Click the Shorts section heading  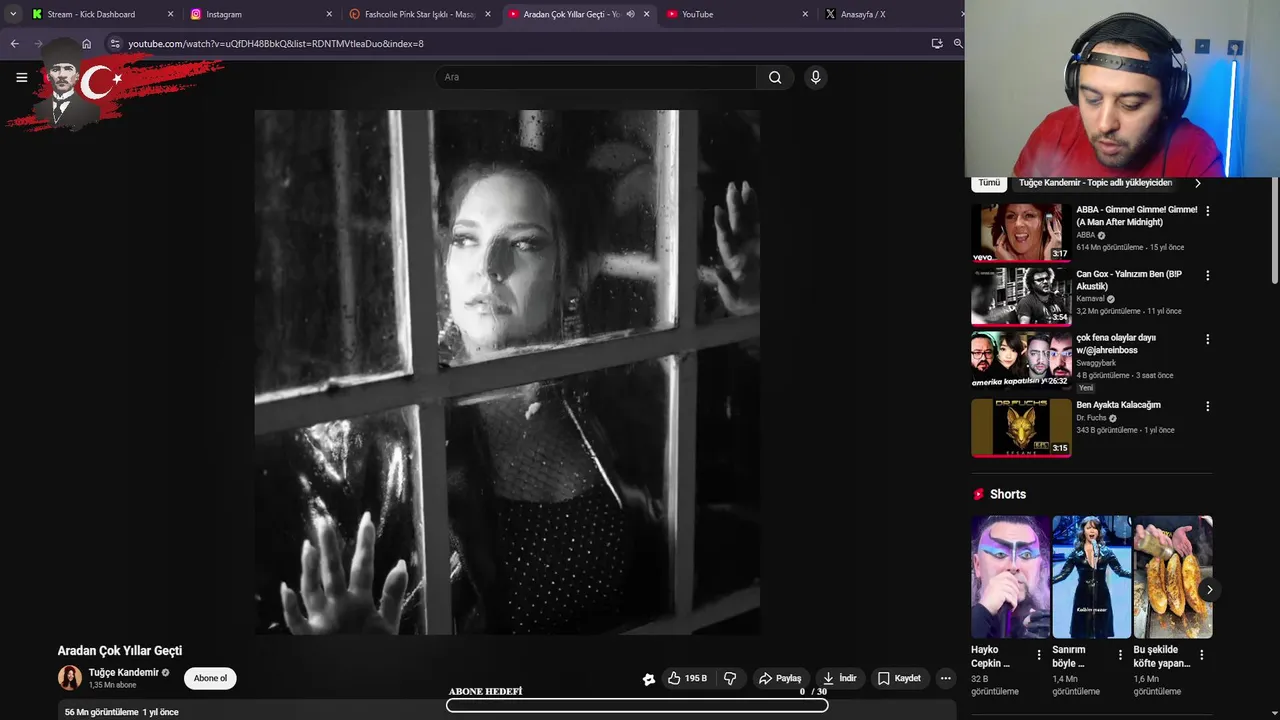pyautogui.click(x=1008, y=494)
